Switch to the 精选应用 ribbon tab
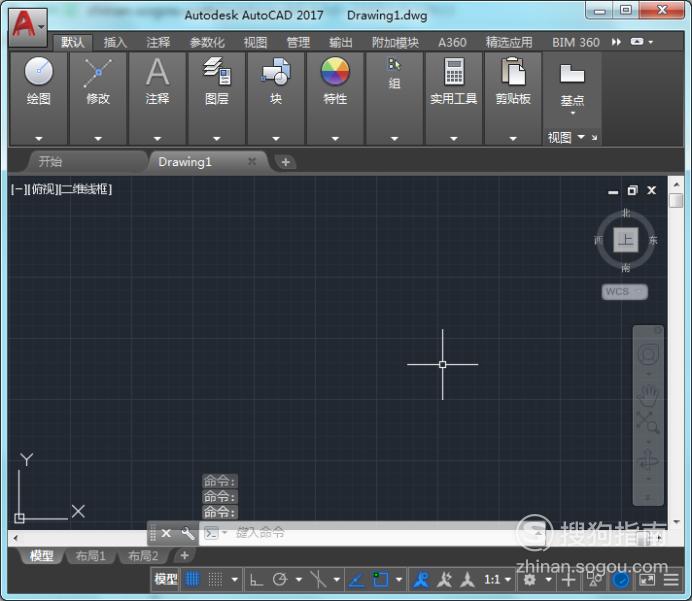Screen dimensions: 692x601 click(x=509, y=42)
